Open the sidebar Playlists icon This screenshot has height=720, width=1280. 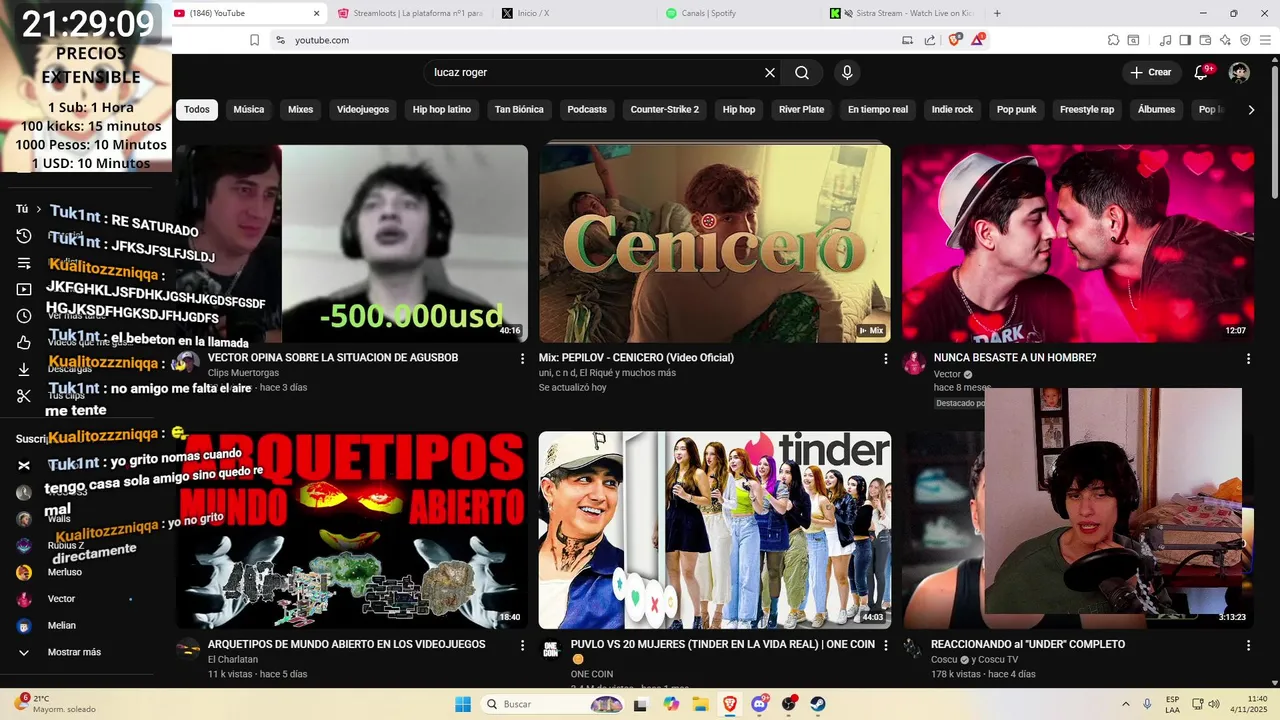pyautogui.click(x=24, y=263)
